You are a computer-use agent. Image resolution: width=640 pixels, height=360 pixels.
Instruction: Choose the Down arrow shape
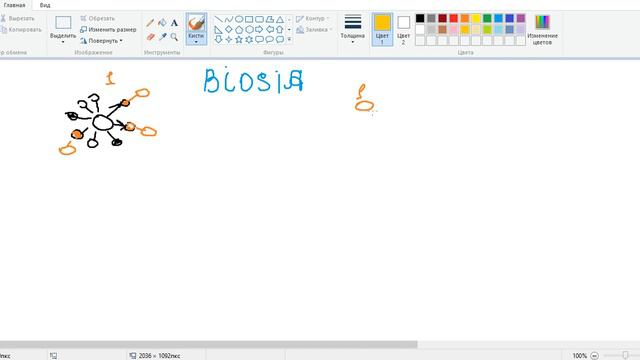pos(218,40)
